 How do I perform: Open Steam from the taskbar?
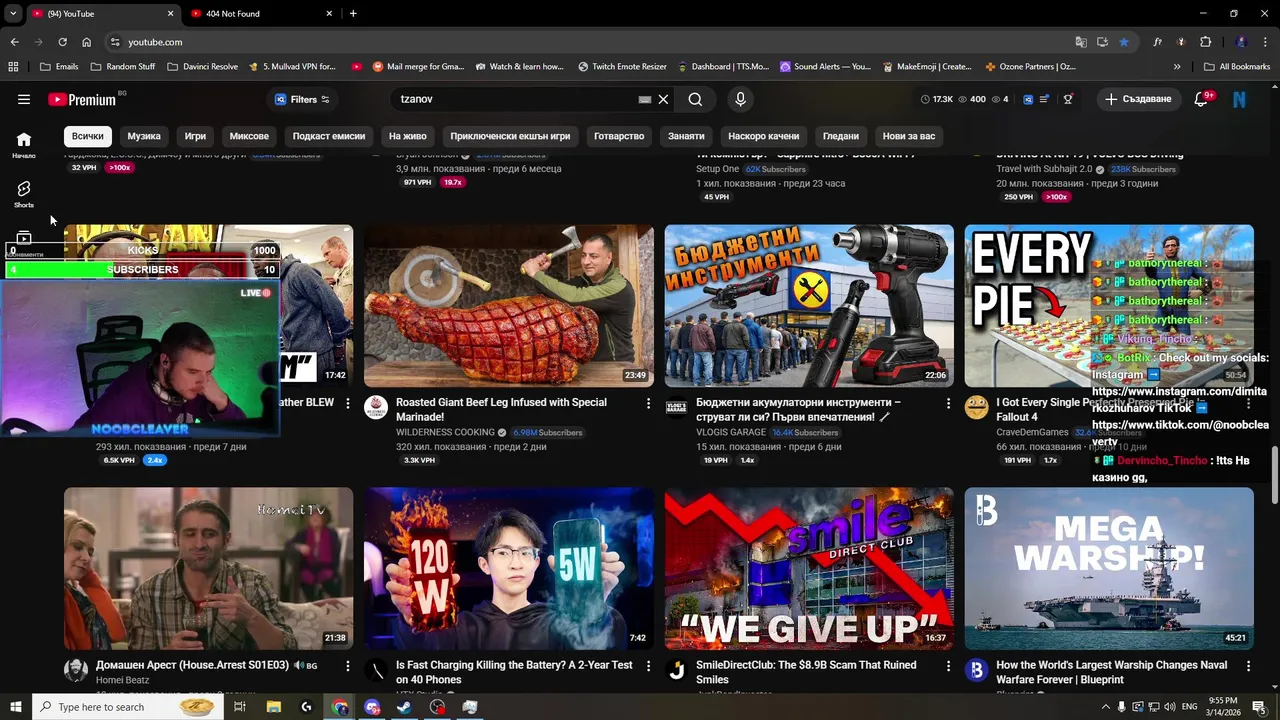point(404,707)
